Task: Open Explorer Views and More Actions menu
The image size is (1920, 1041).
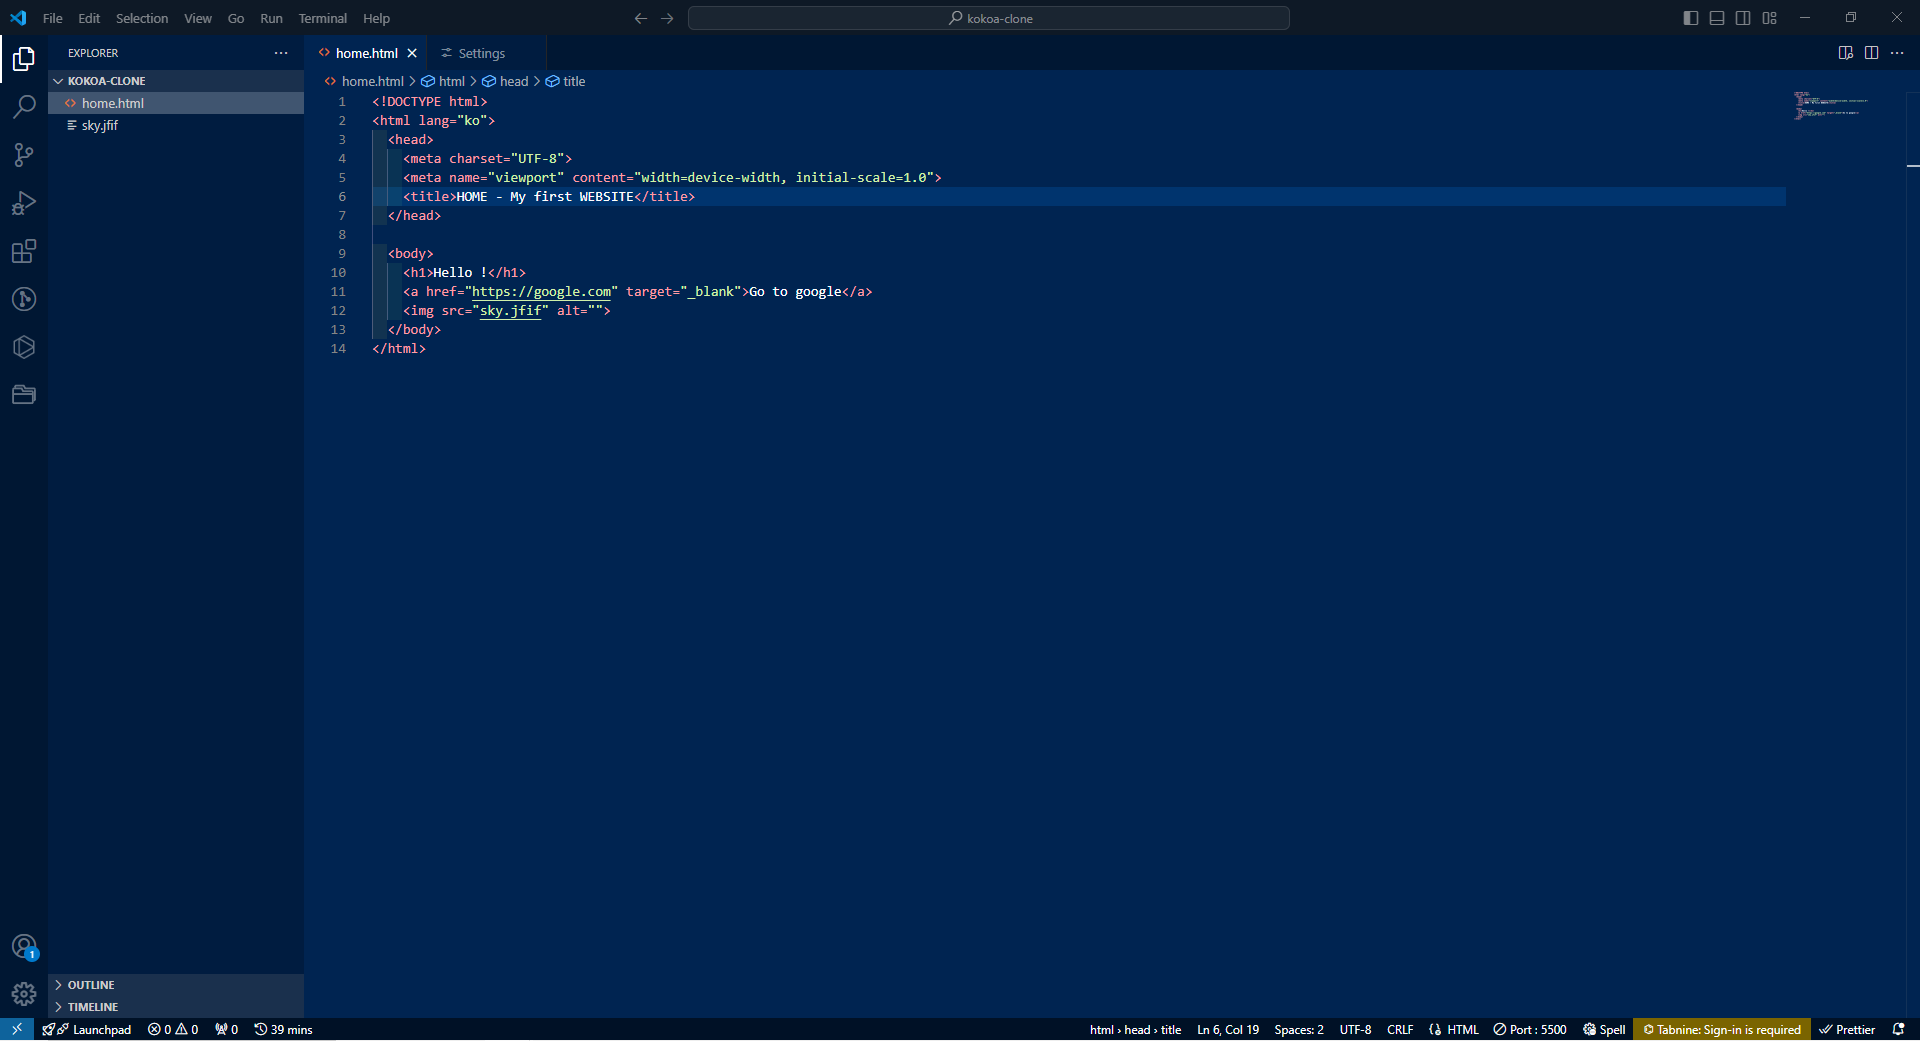Action: point(281,53)
